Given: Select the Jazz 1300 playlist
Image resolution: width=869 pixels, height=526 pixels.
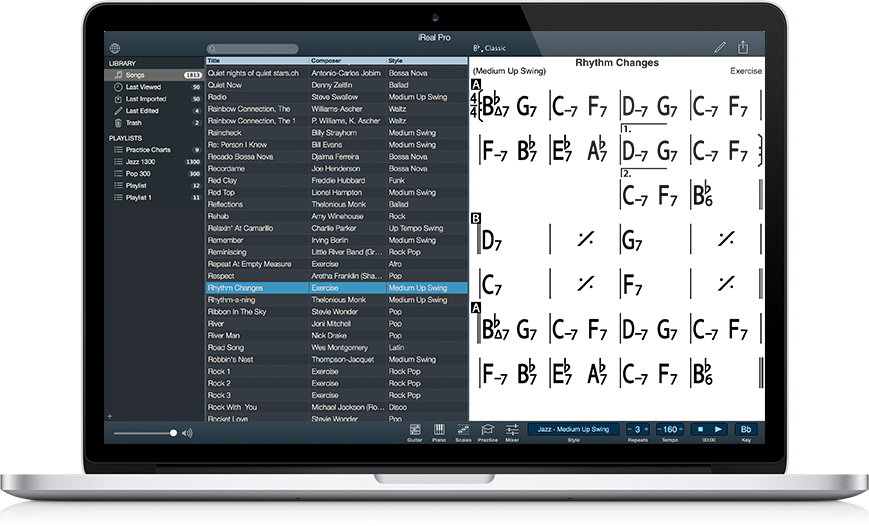Looking at the screenshot, I should tap(139, 161).
